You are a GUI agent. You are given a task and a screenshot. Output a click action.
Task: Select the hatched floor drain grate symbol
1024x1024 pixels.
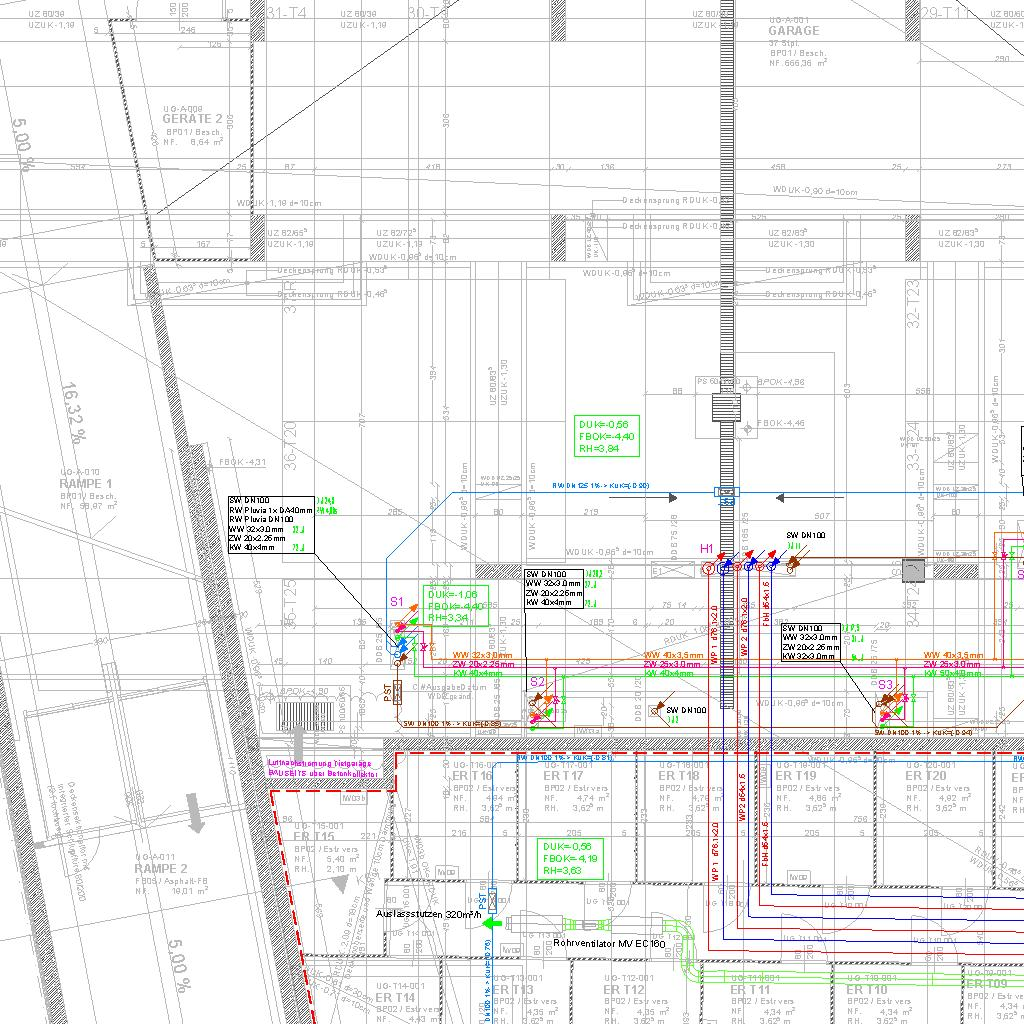[305, 716]
